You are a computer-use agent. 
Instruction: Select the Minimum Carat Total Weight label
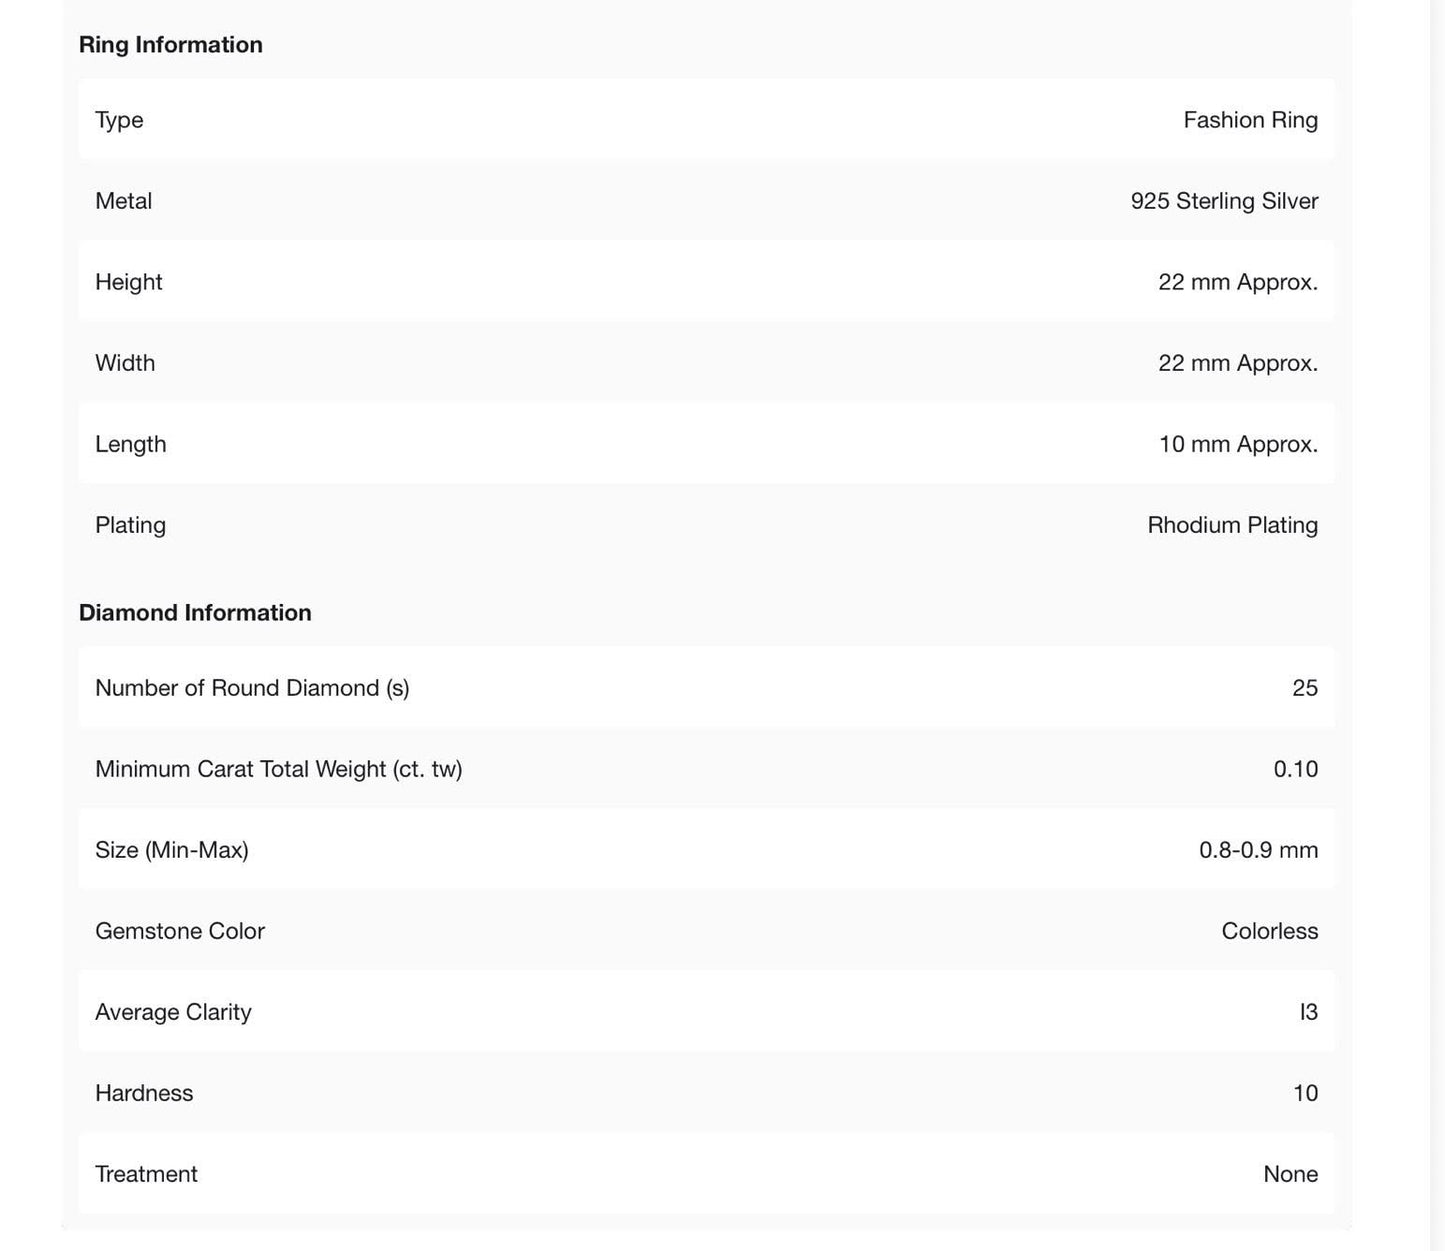[x=278, y=769]
